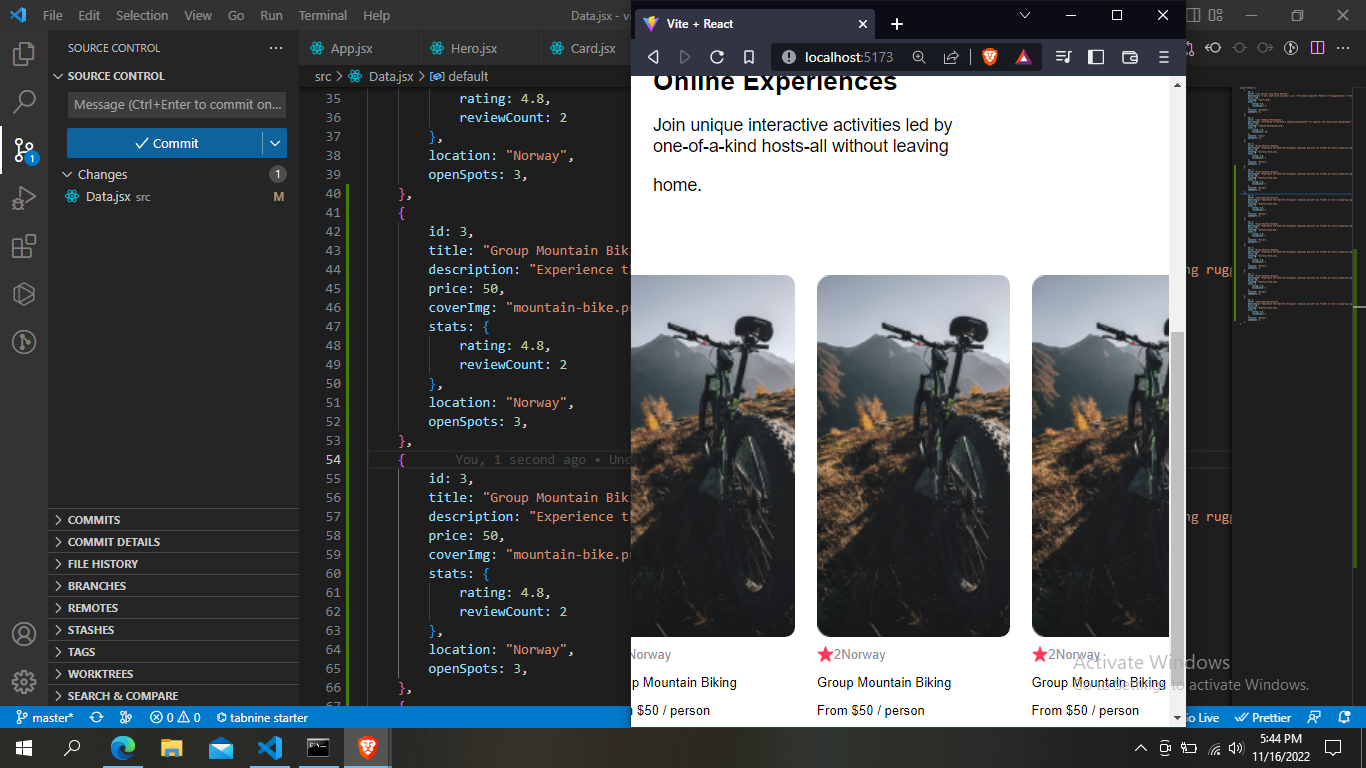
Task: Open the Commit dropdown arrow
Action: (275, 143)
